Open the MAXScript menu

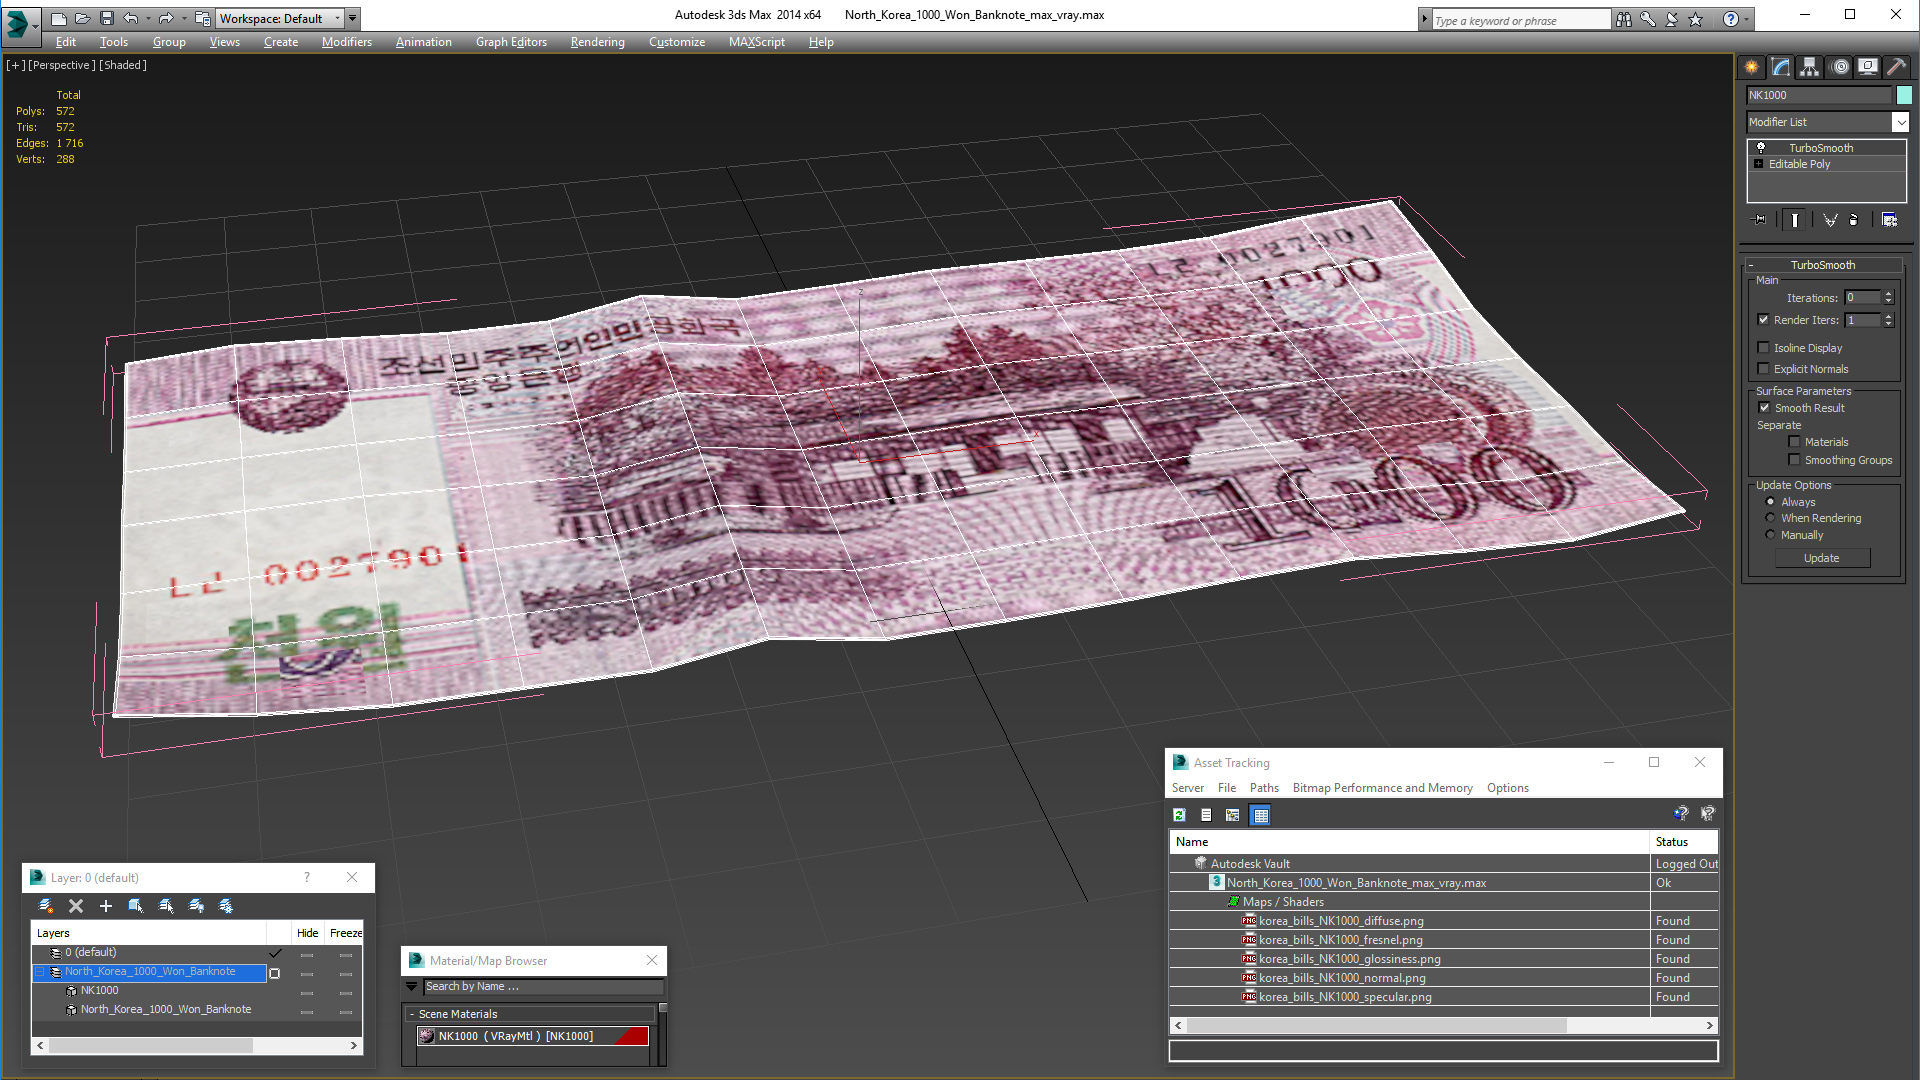click(756, 42)
